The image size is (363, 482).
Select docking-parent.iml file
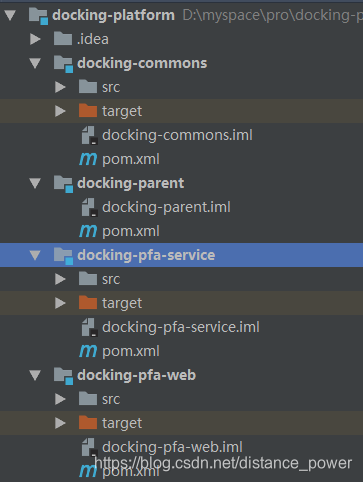[166, 207]
